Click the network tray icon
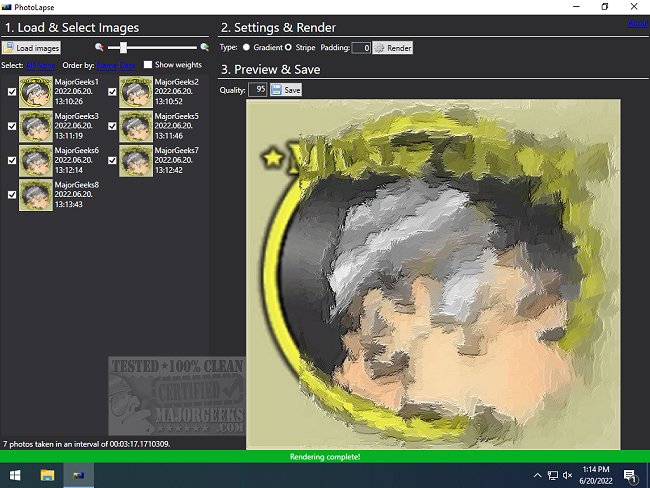Screen dimensions: 650x488 point(553,476)
